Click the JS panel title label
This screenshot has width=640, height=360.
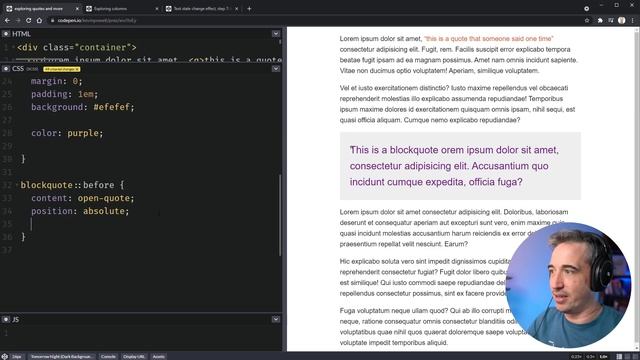[x=16, y=320]
